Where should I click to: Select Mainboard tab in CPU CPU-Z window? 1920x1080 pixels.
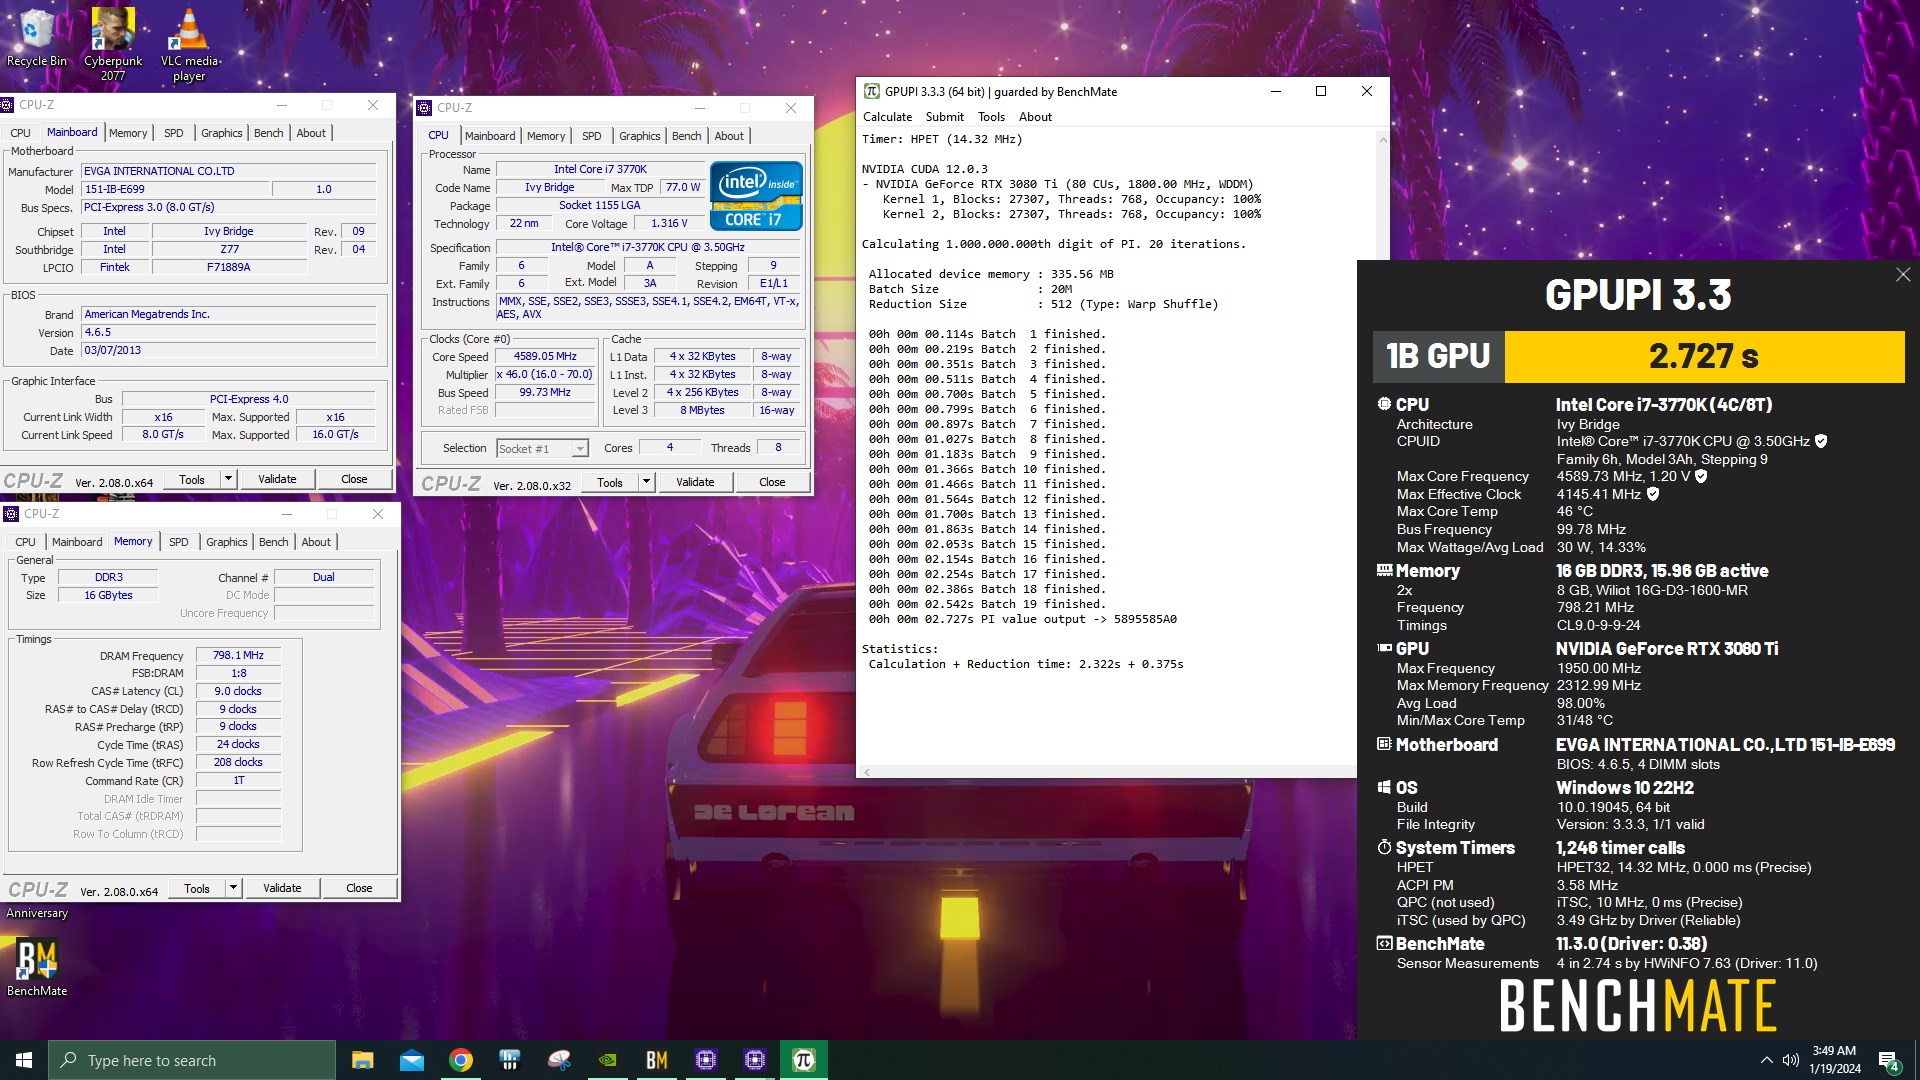pyautogui.click(x=490, y=136)
